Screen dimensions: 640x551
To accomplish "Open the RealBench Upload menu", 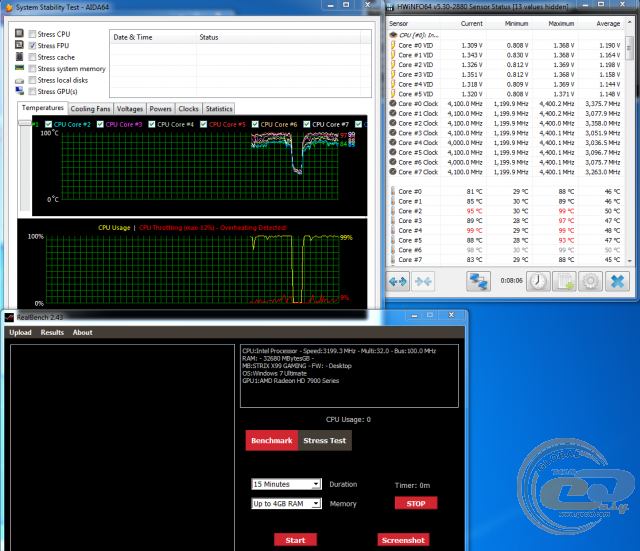I will 20,332.
